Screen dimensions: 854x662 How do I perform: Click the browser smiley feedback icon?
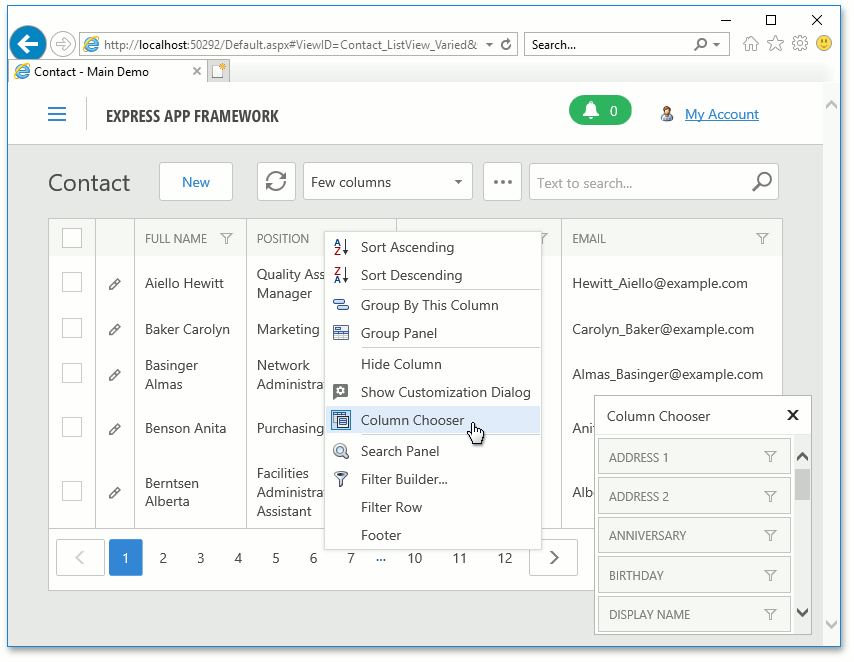(x=824, y=44)
